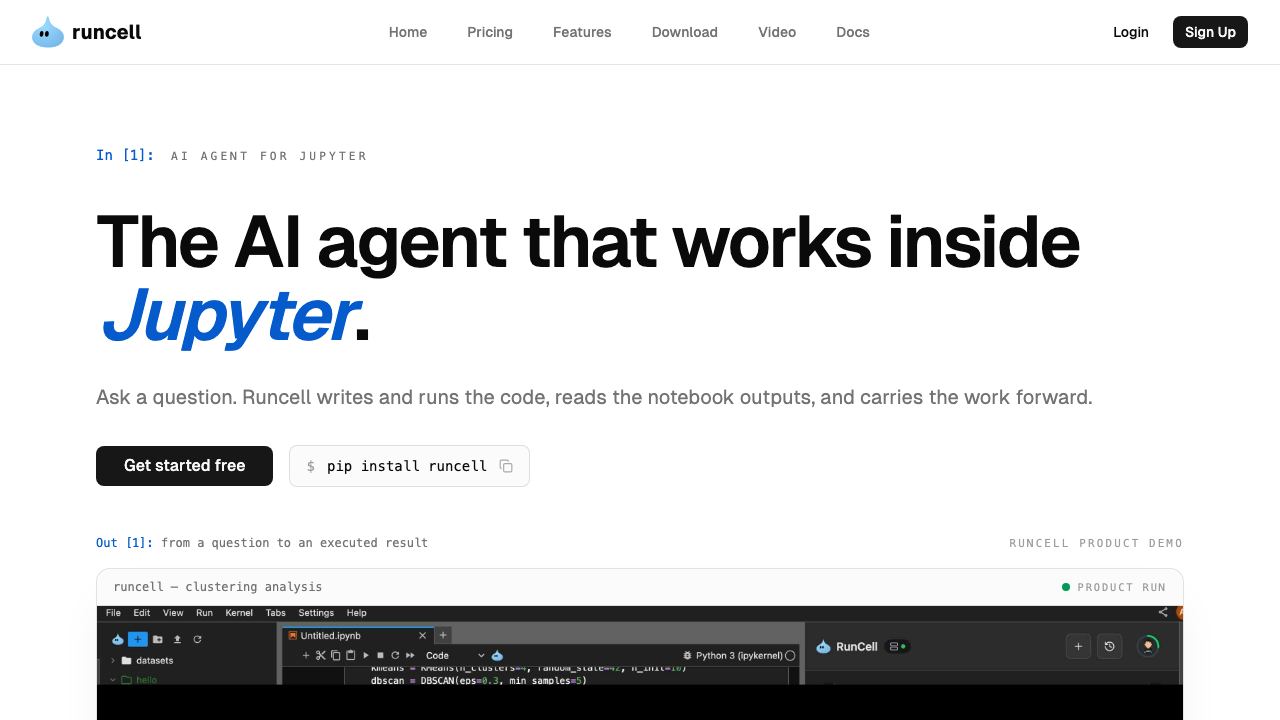Click the datasets folder icon in demo

126,661
